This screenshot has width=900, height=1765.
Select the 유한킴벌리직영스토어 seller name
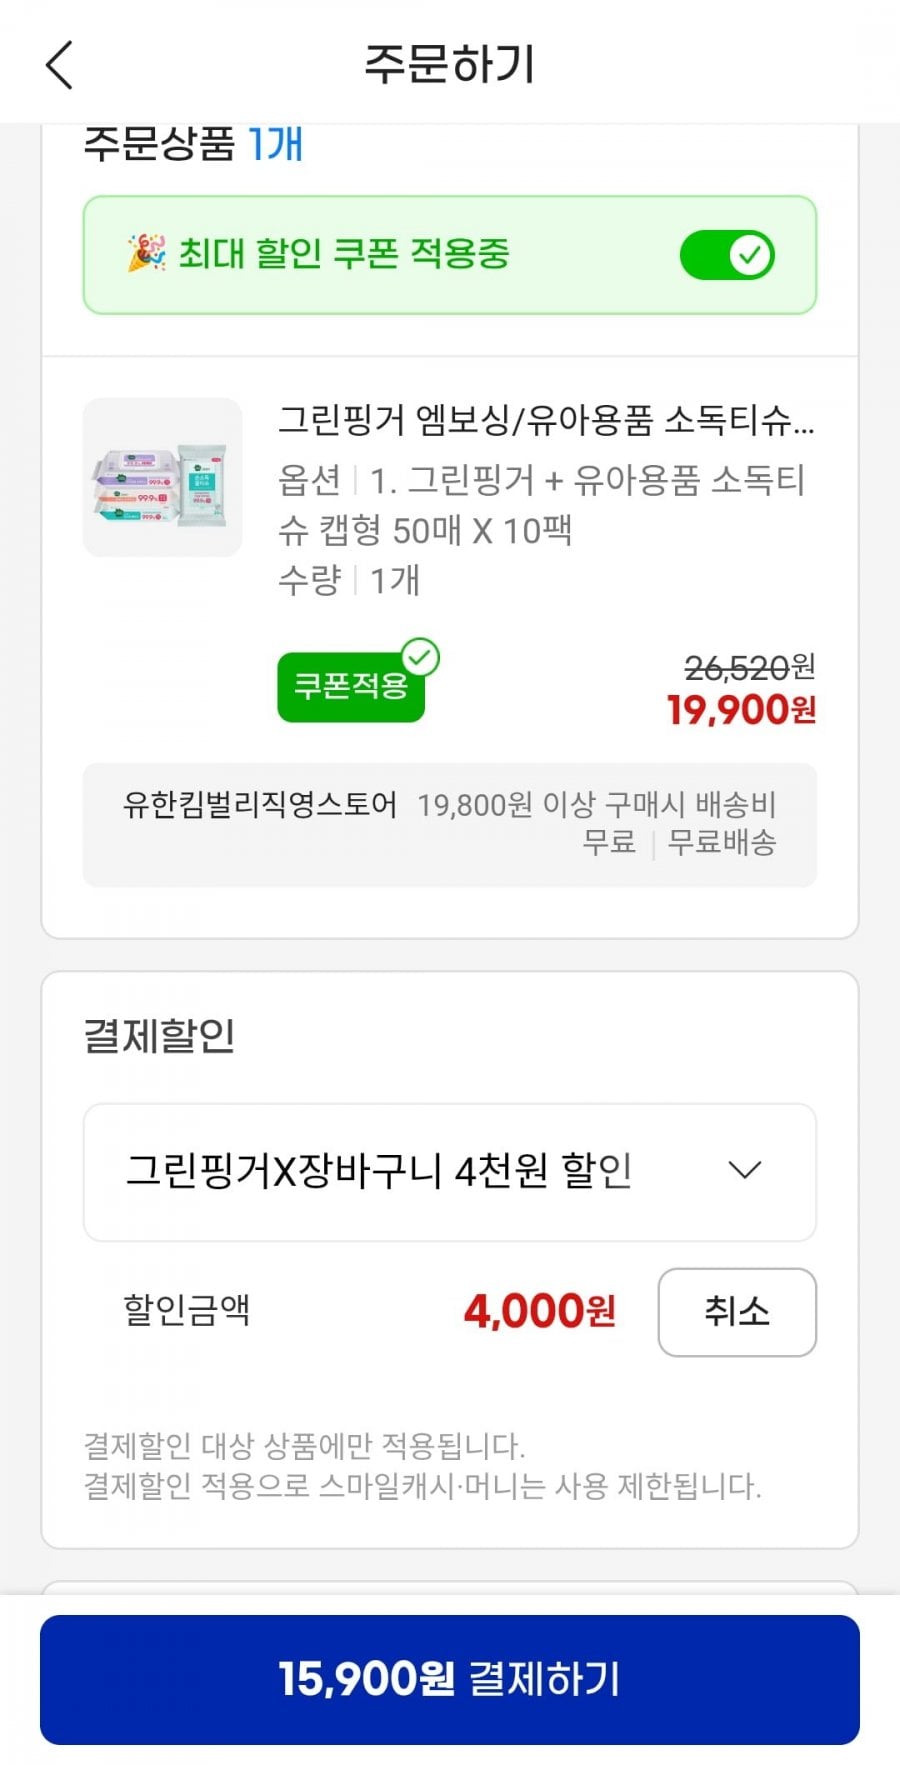[260, 804]
